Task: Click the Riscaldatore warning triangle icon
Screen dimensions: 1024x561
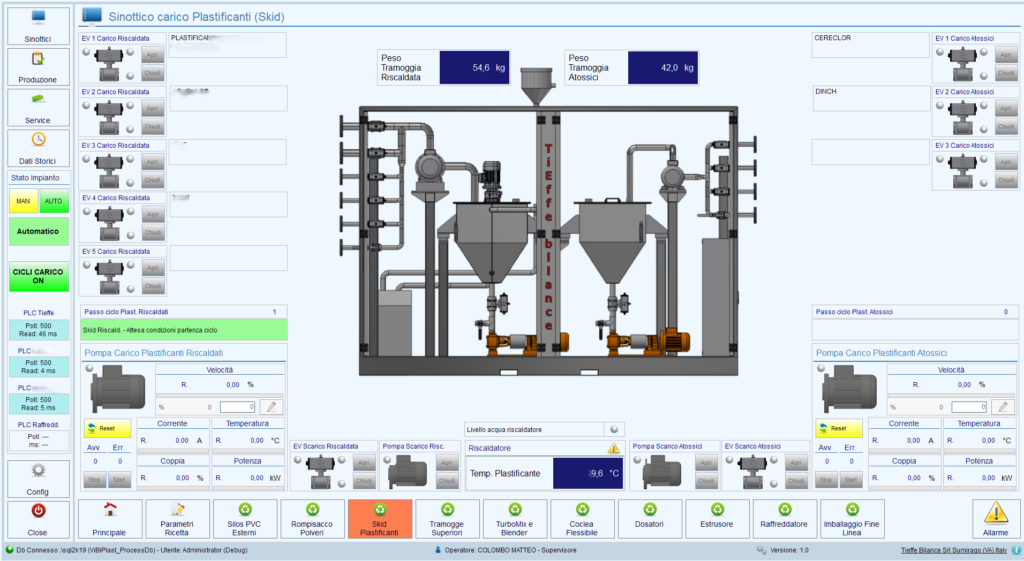Action: click(614, 448)
